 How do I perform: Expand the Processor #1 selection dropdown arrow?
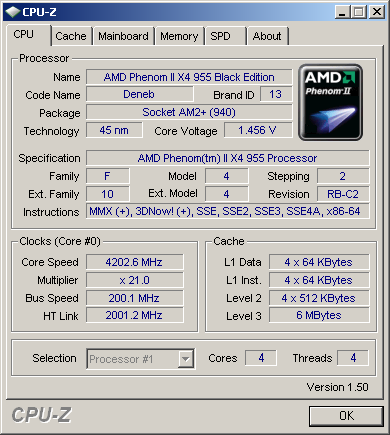coord(185,359)
